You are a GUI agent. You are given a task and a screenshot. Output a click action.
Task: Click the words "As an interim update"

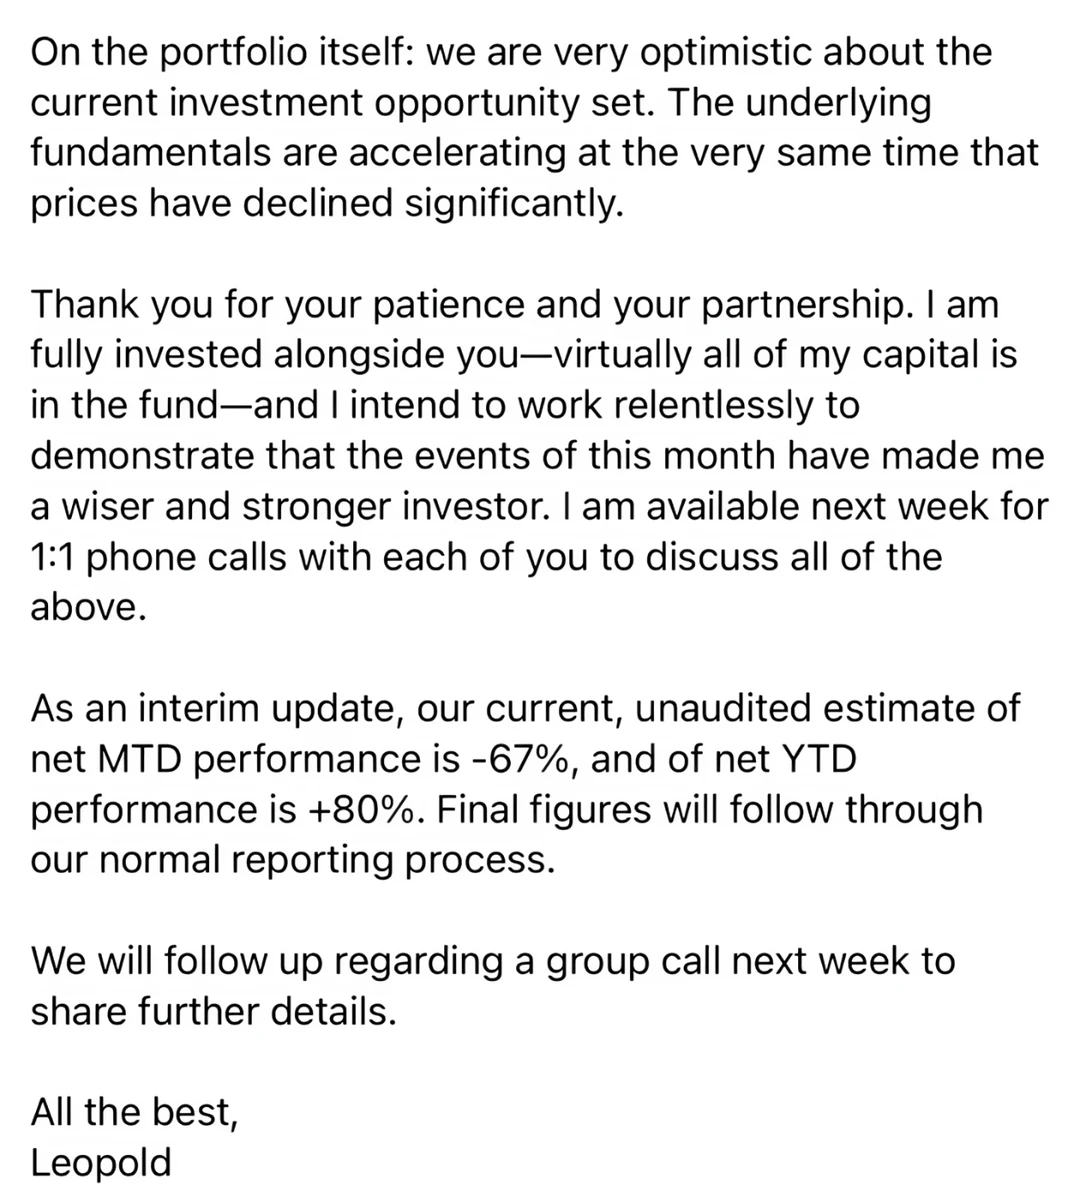(209, 708)
